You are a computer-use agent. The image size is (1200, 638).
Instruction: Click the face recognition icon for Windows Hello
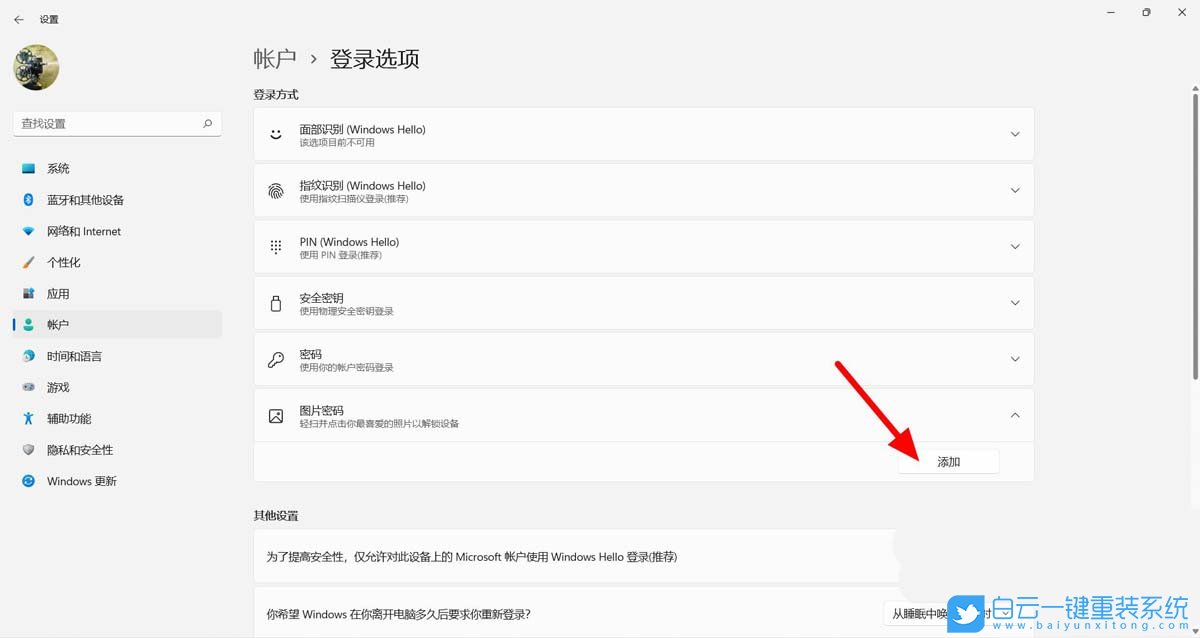click(x=275, y=133)
